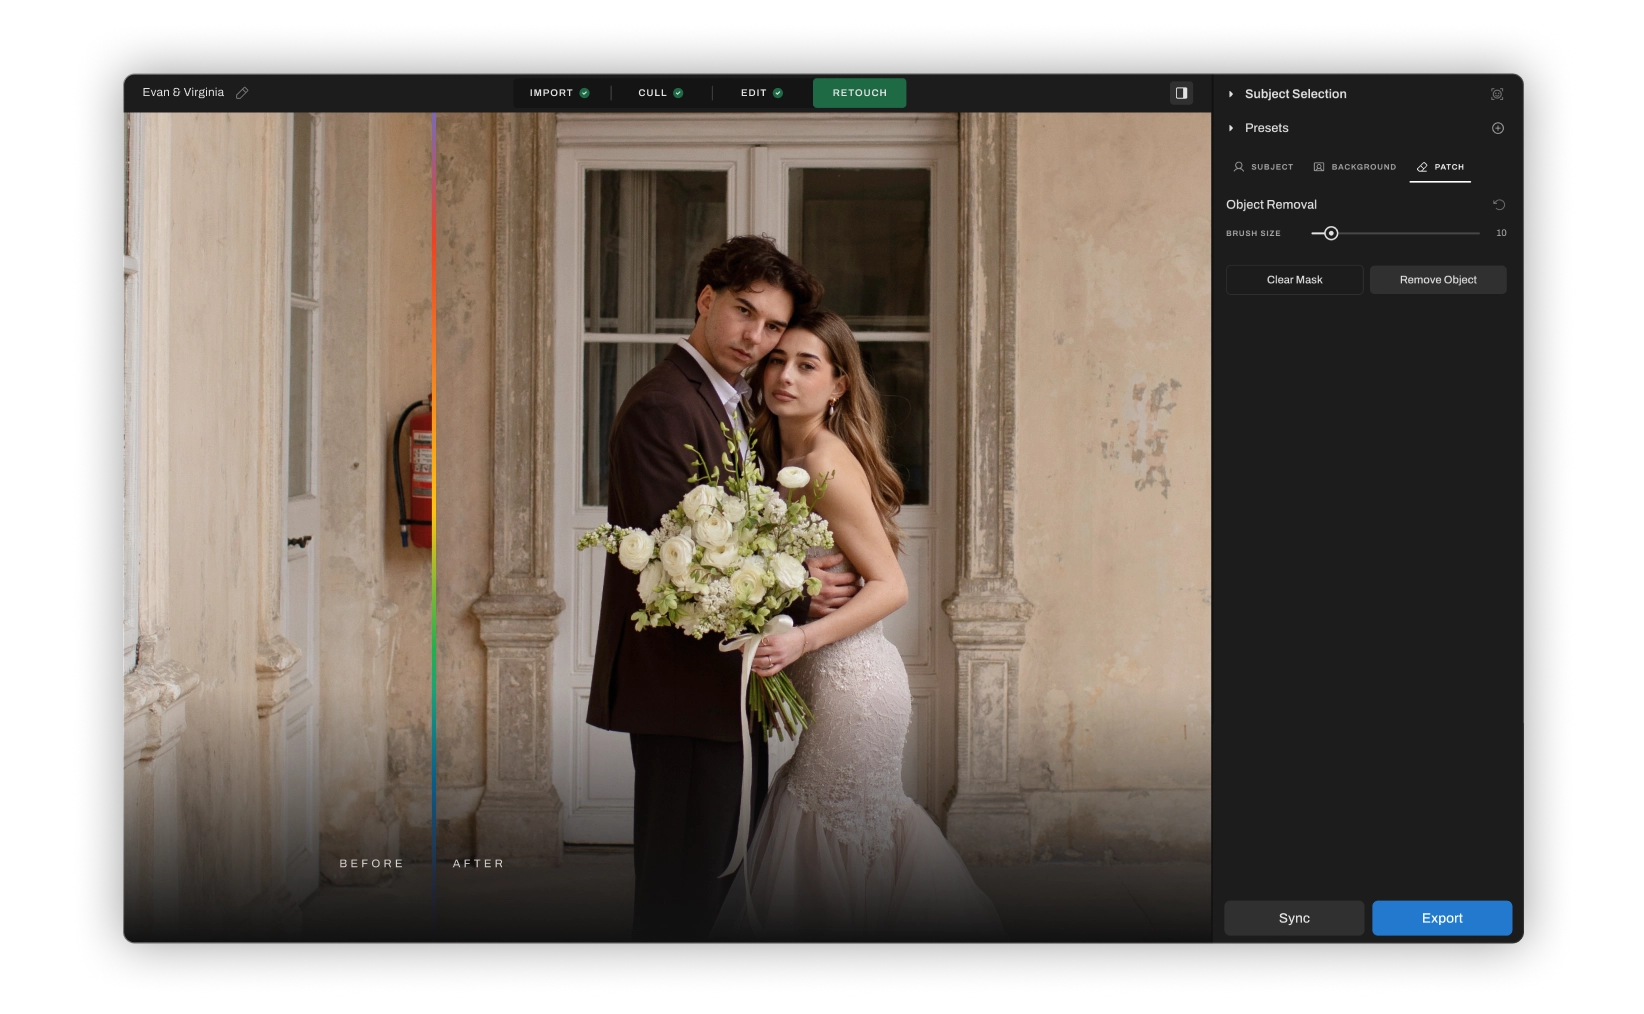Click the Sync button
The width and height of the screenshot is (1644, 1014).
[1293, 918]
